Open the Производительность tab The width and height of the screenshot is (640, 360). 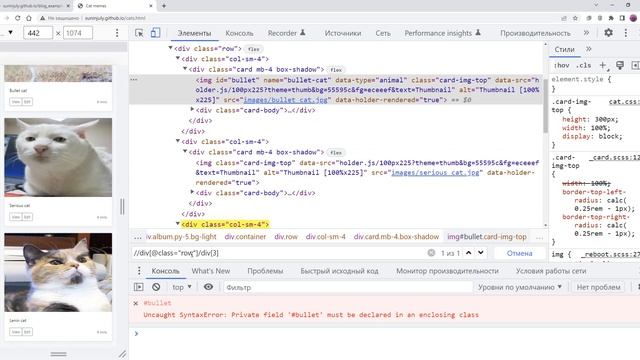535,33
